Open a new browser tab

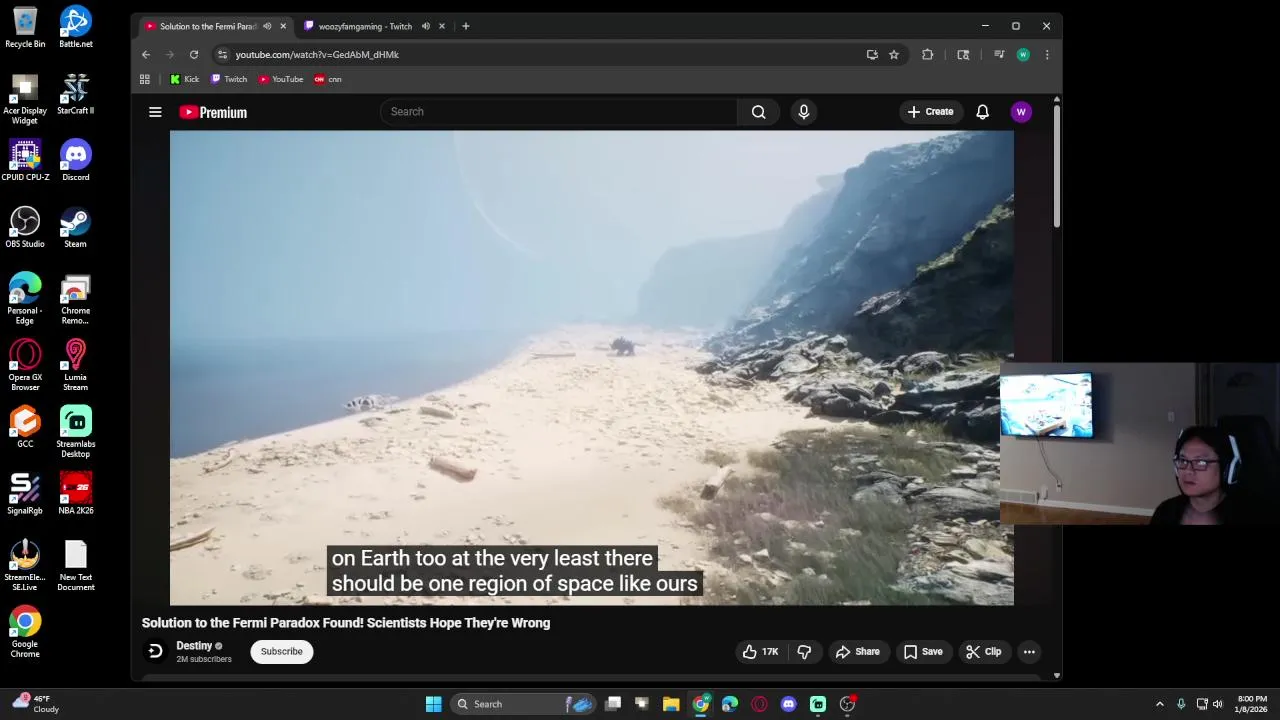pos(465,26)
